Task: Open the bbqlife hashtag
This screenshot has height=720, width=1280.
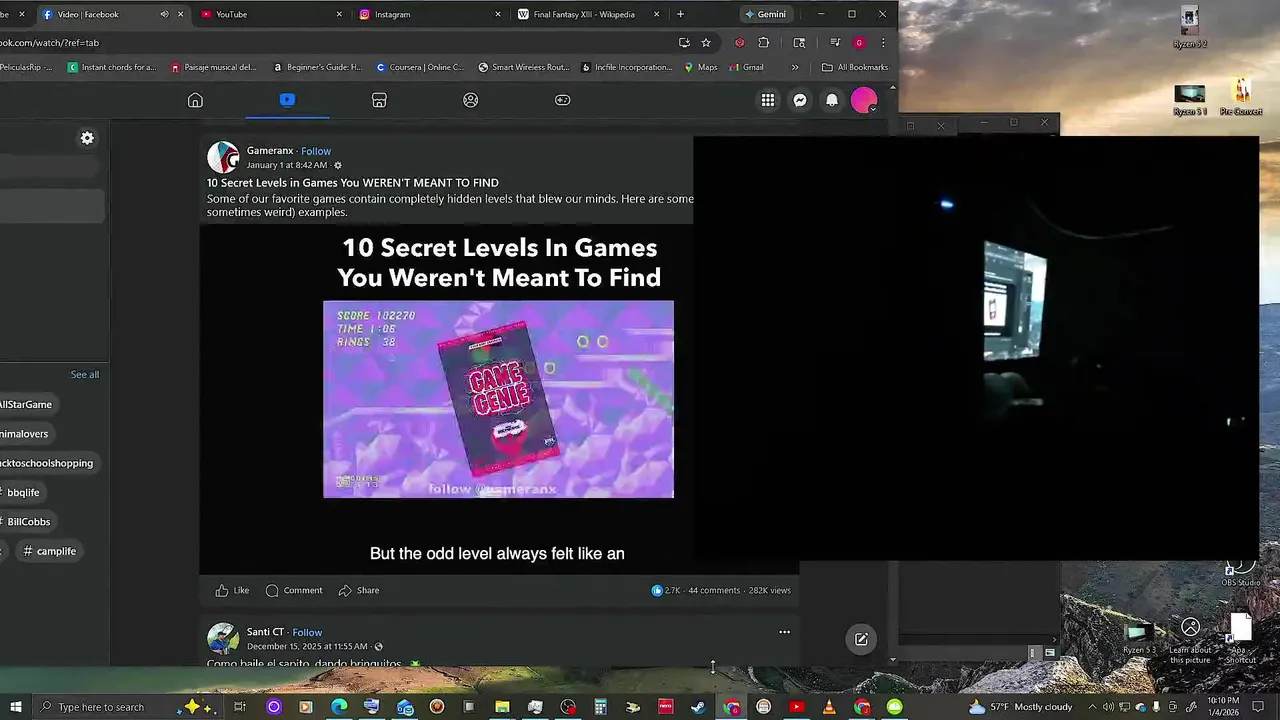Action: (x=23, y=492)
